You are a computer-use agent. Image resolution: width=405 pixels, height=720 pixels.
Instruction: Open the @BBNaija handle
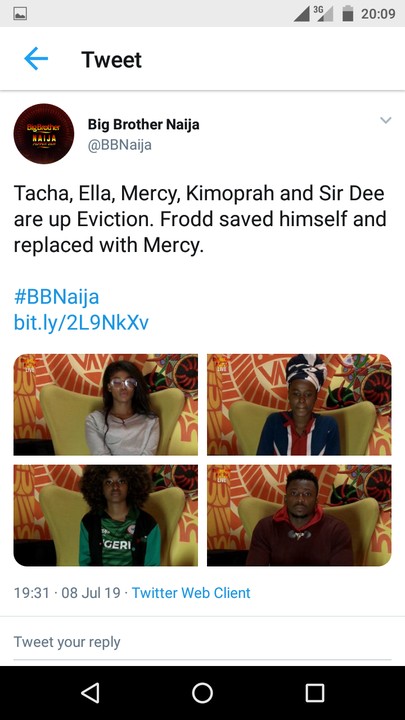tap(119, 145)
